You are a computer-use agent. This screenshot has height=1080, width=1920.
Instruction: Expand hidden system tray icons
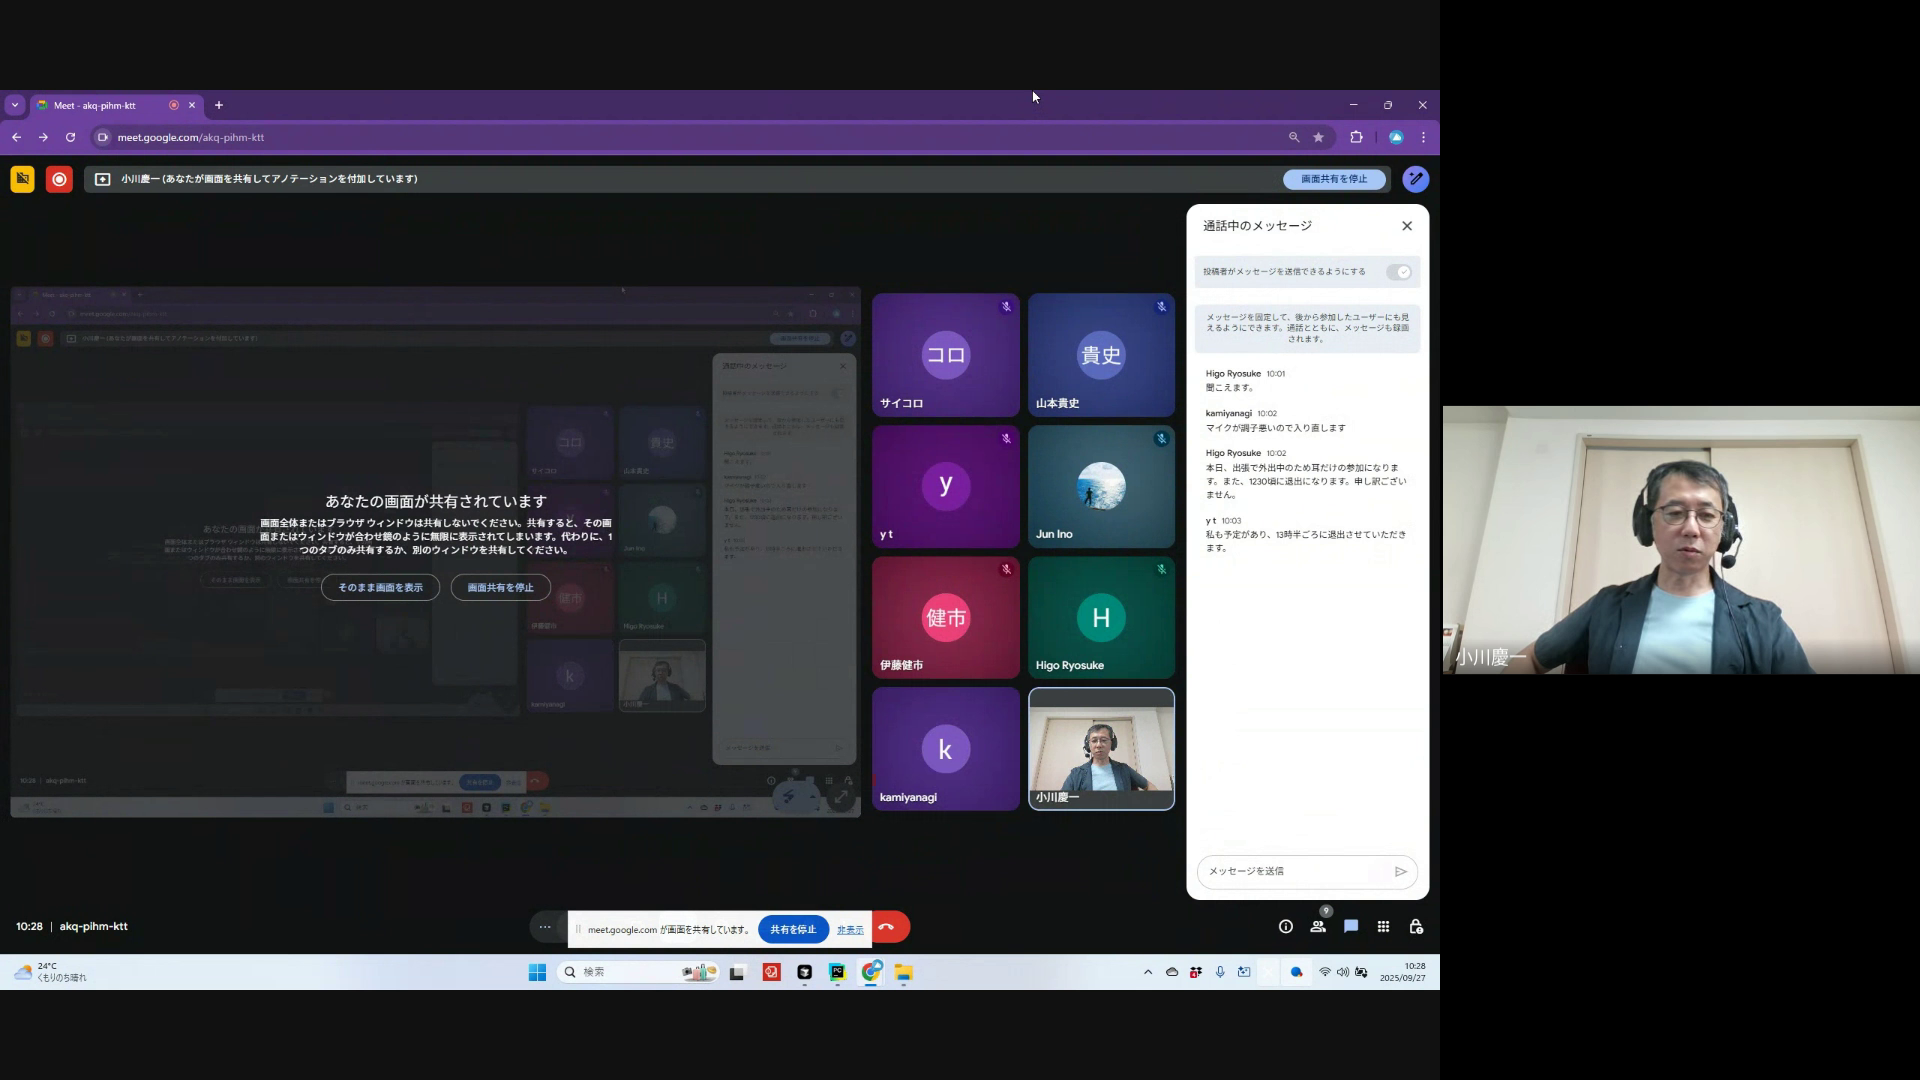pos(1147,972)
